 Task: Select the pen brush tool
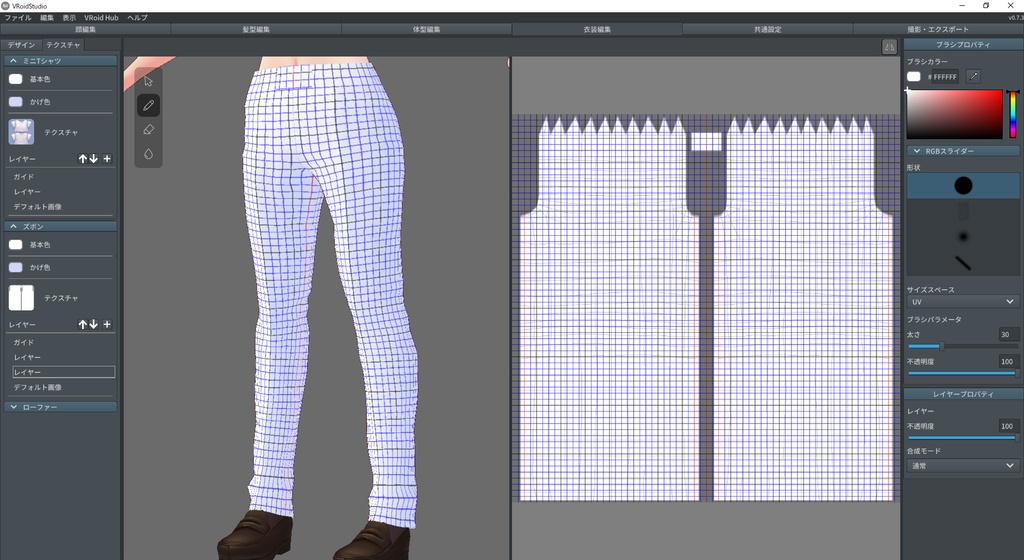(x=148, y=105)
